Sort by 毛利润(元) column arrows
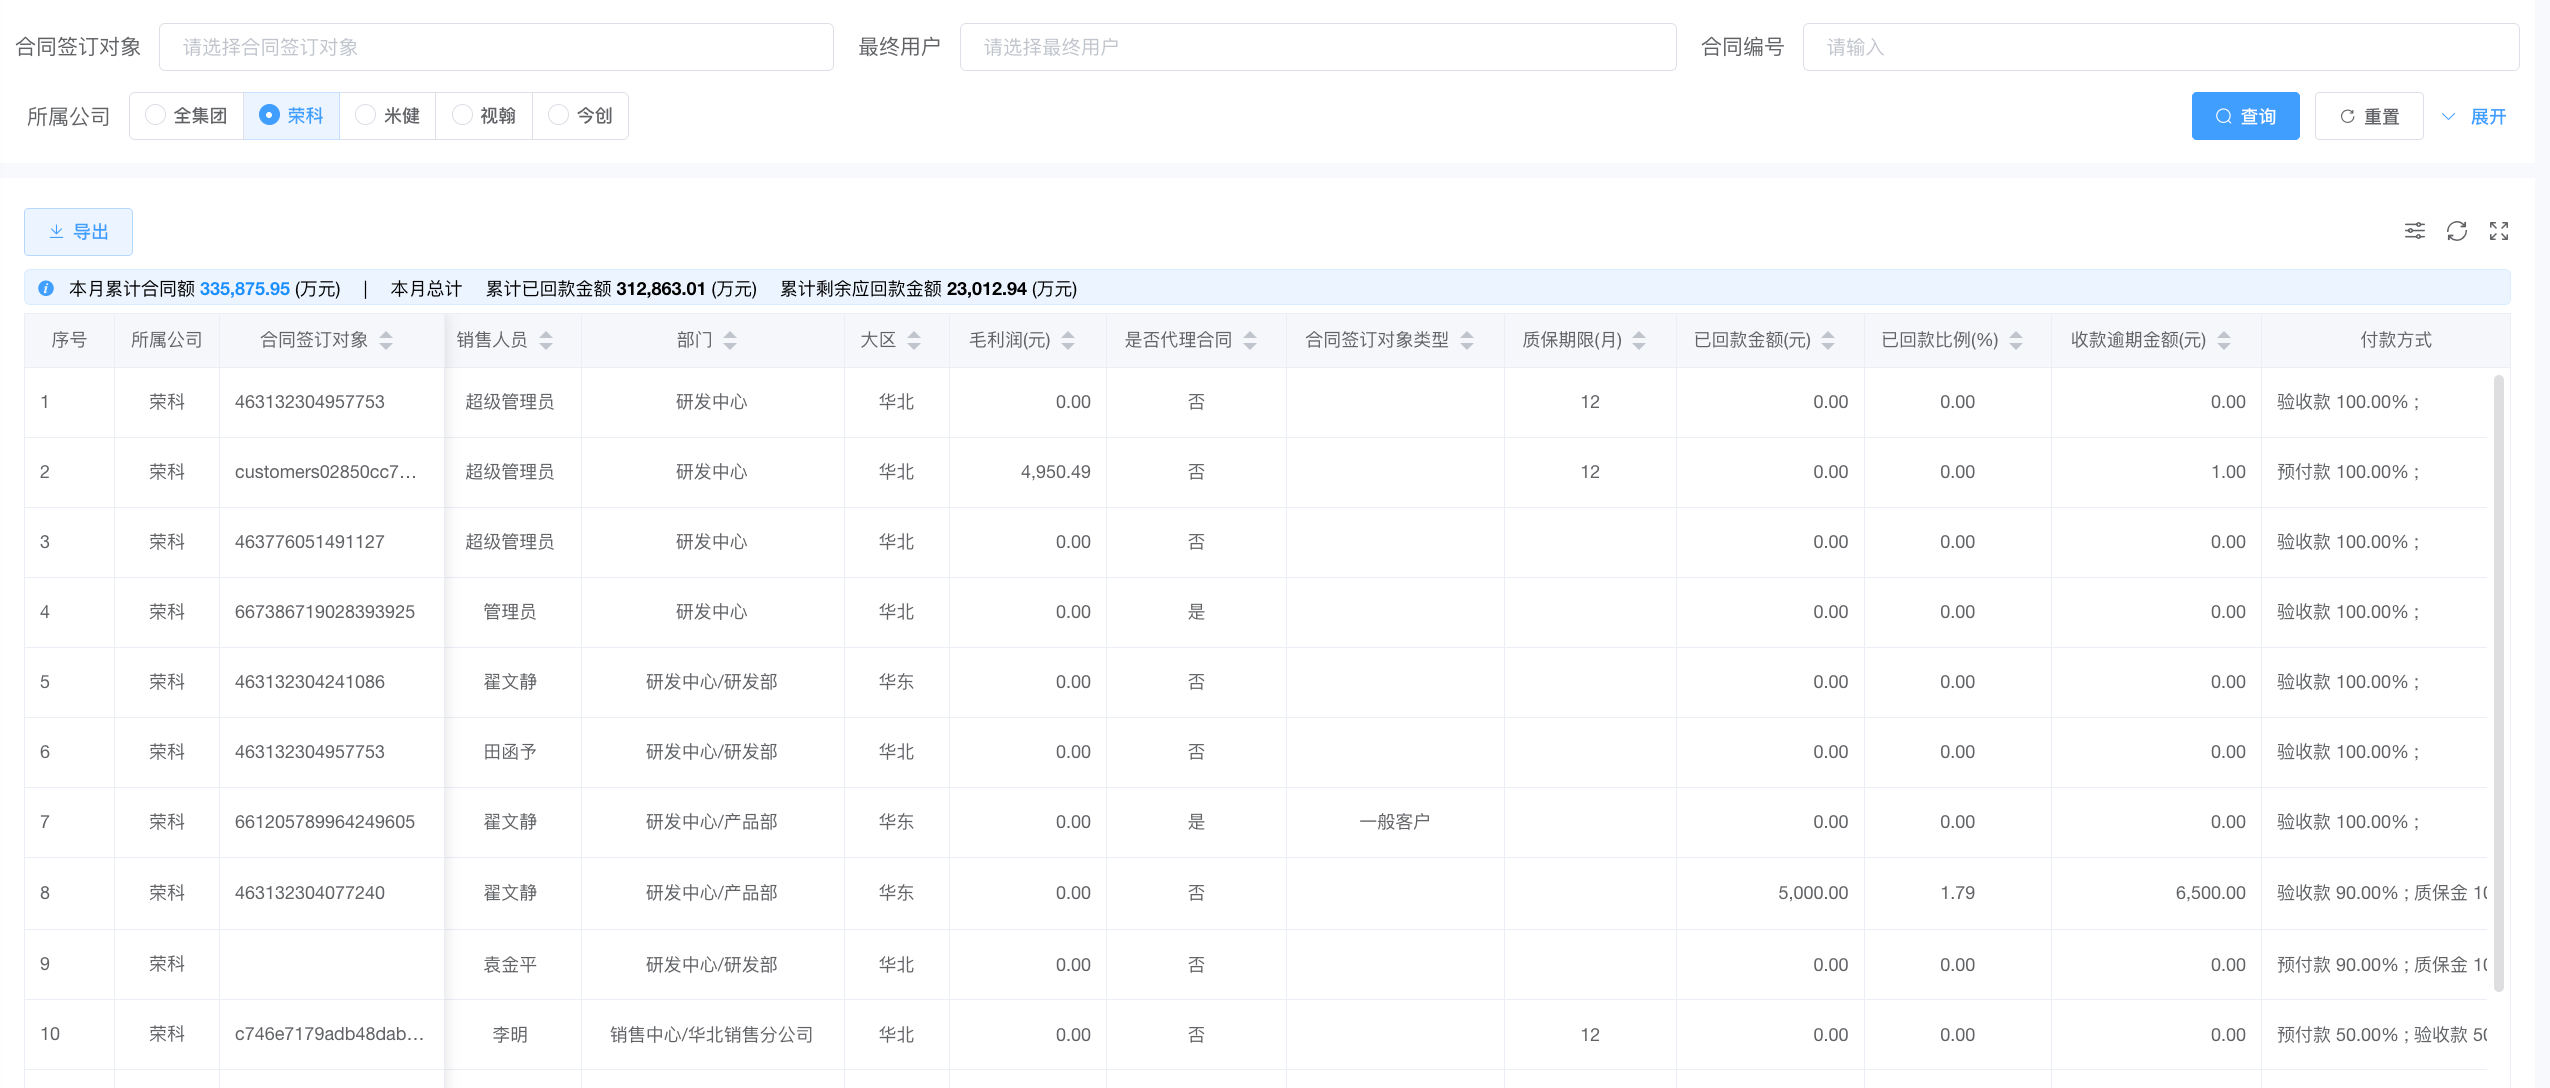Screen dimensions: 2550x1088 point(1068,340)
